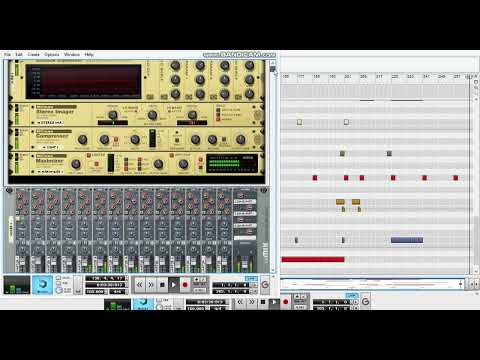
Task: Click the Stereo Imager low band width knob
Action: click(113, 115)
